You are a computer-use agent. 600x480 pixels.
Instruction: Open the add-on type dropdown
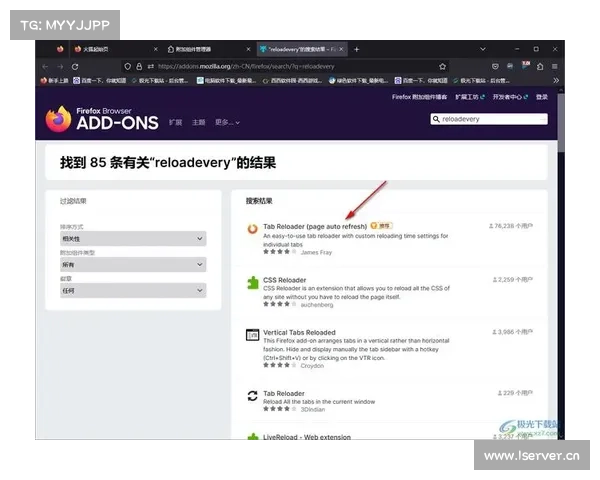tap(133, 264)
